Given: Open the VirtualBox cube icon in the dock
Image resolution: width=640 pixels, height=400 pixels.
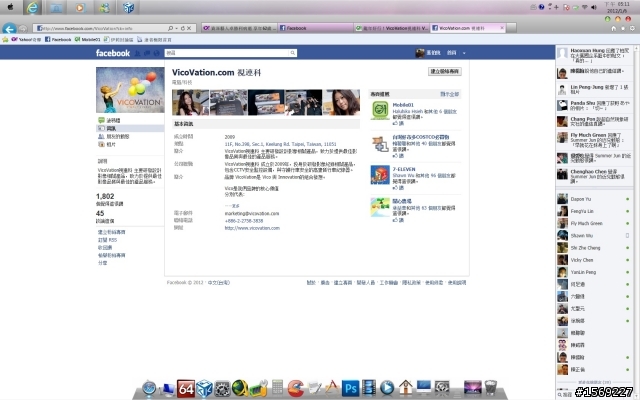Looking at the screenshot, I should coord(204,388).
